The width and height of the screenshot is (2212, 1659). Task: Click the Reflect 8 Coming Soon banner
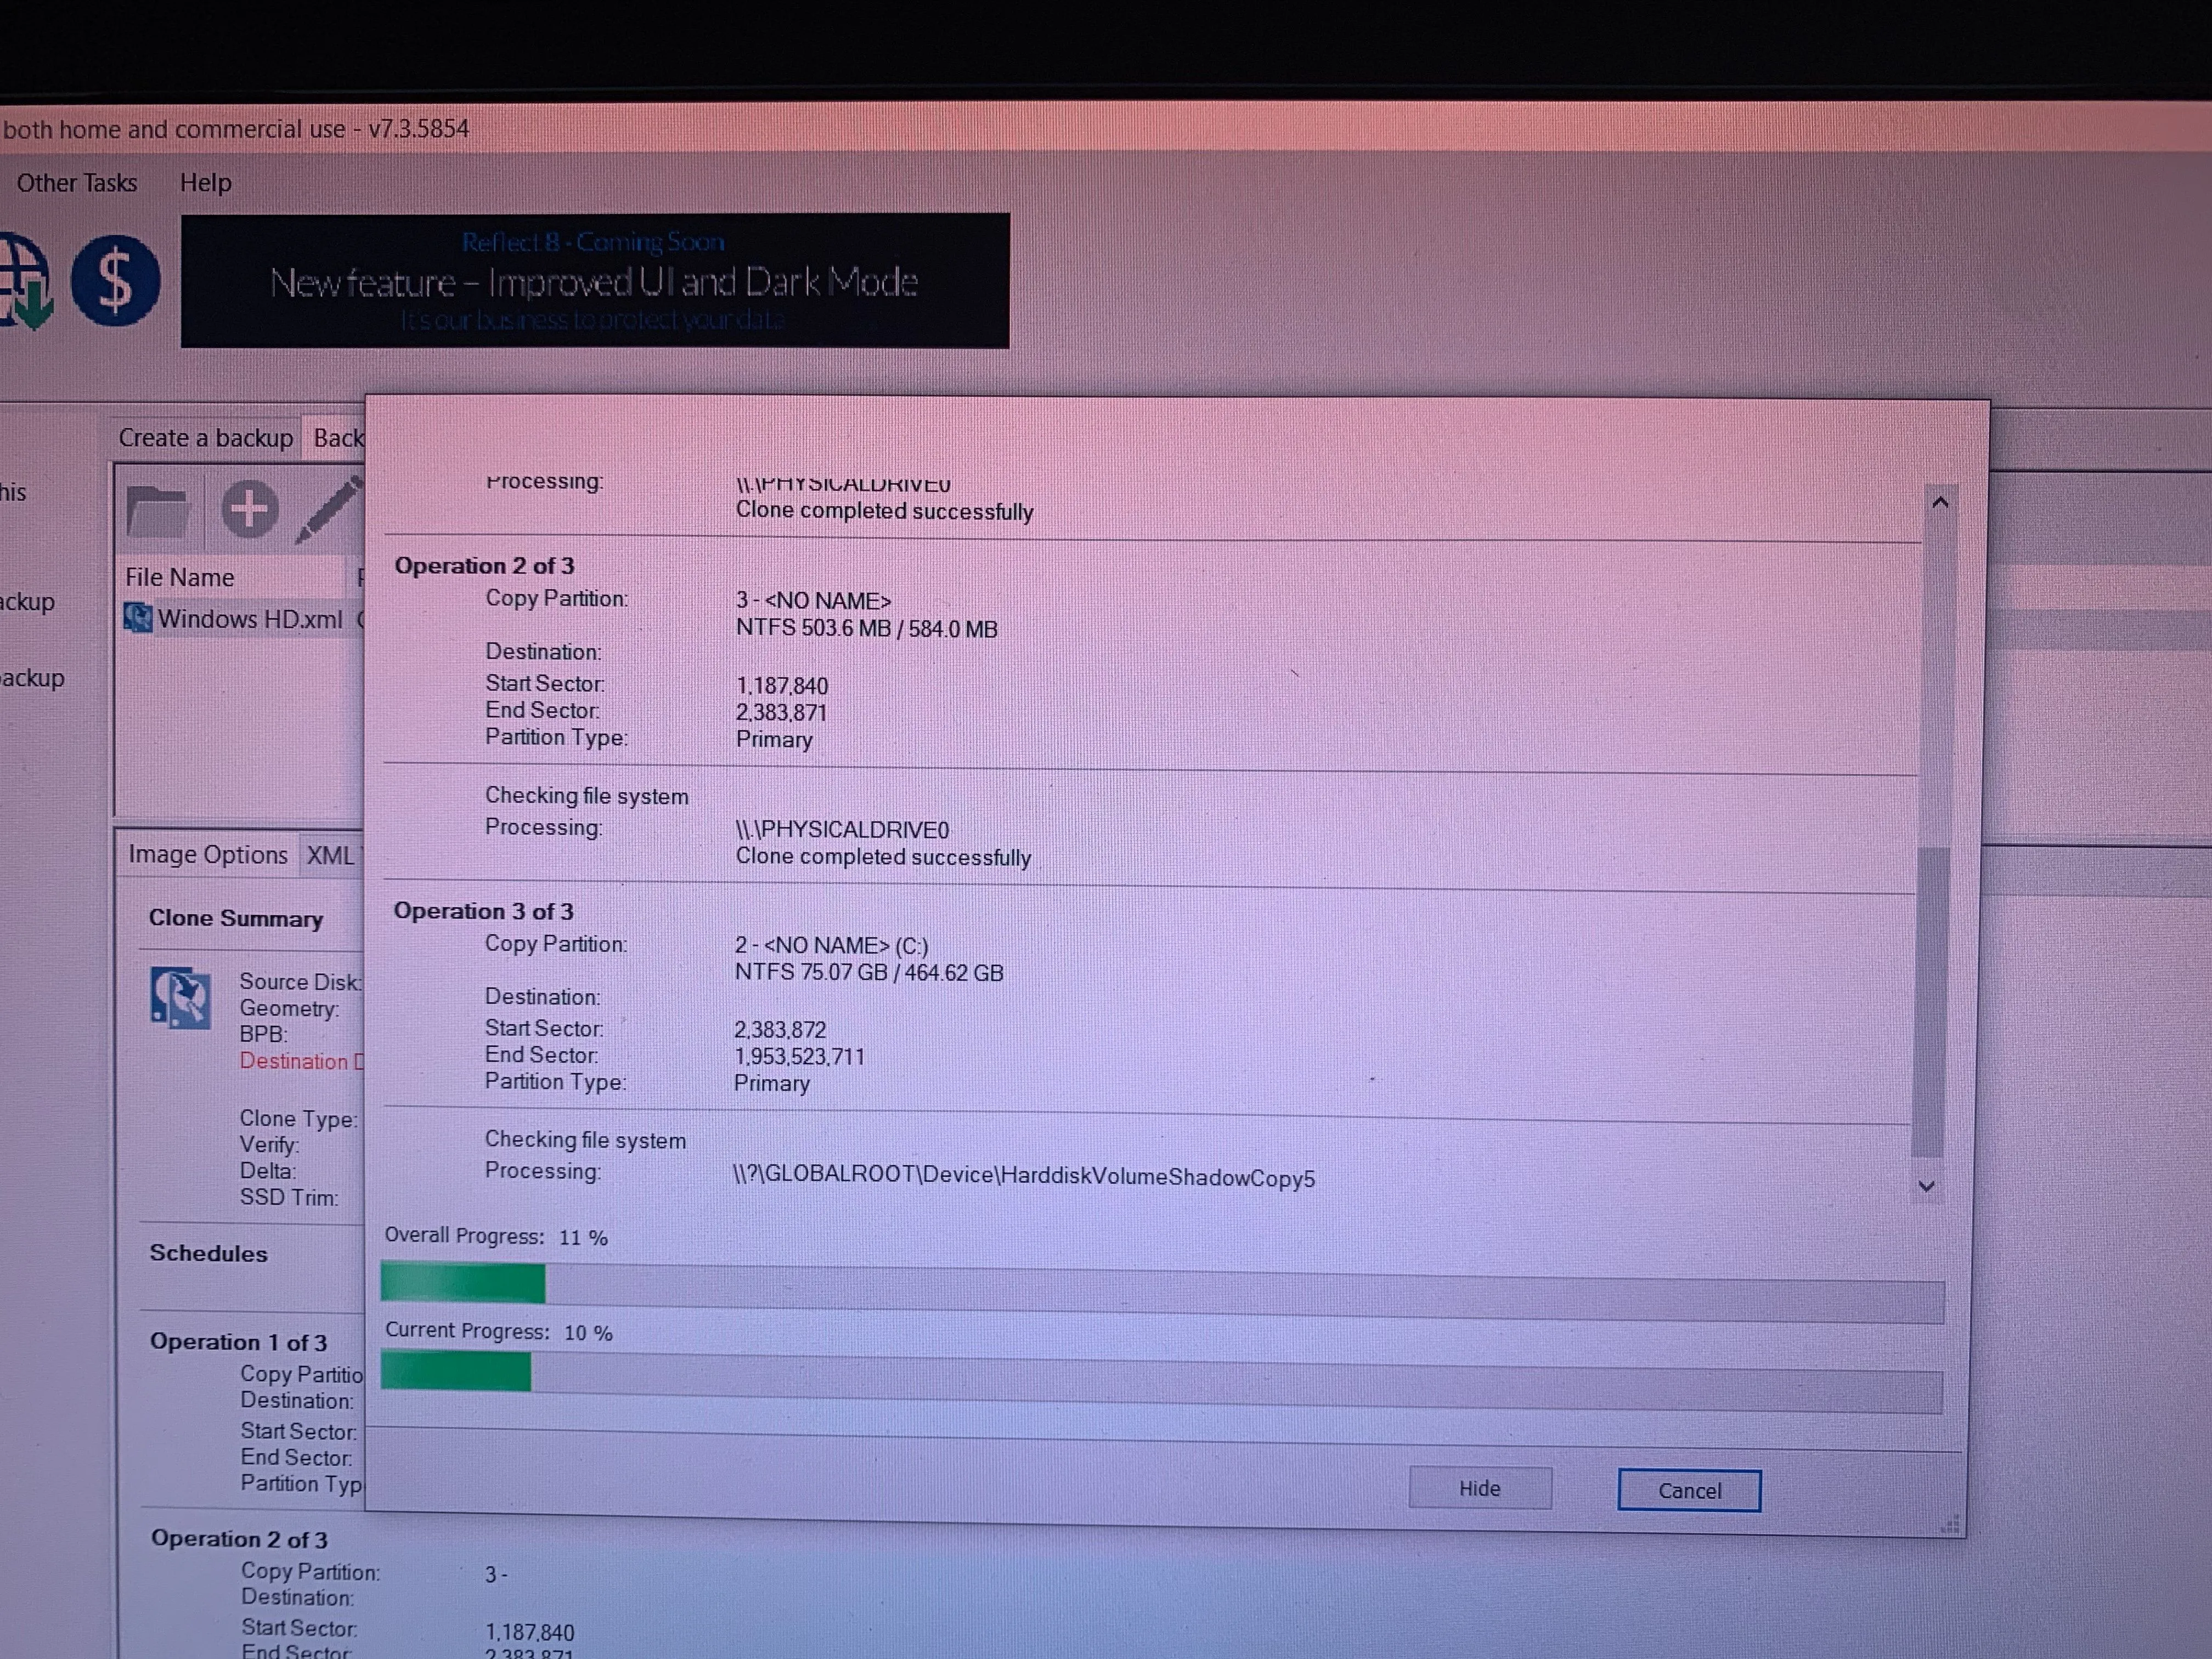click(x=594, y=281)
